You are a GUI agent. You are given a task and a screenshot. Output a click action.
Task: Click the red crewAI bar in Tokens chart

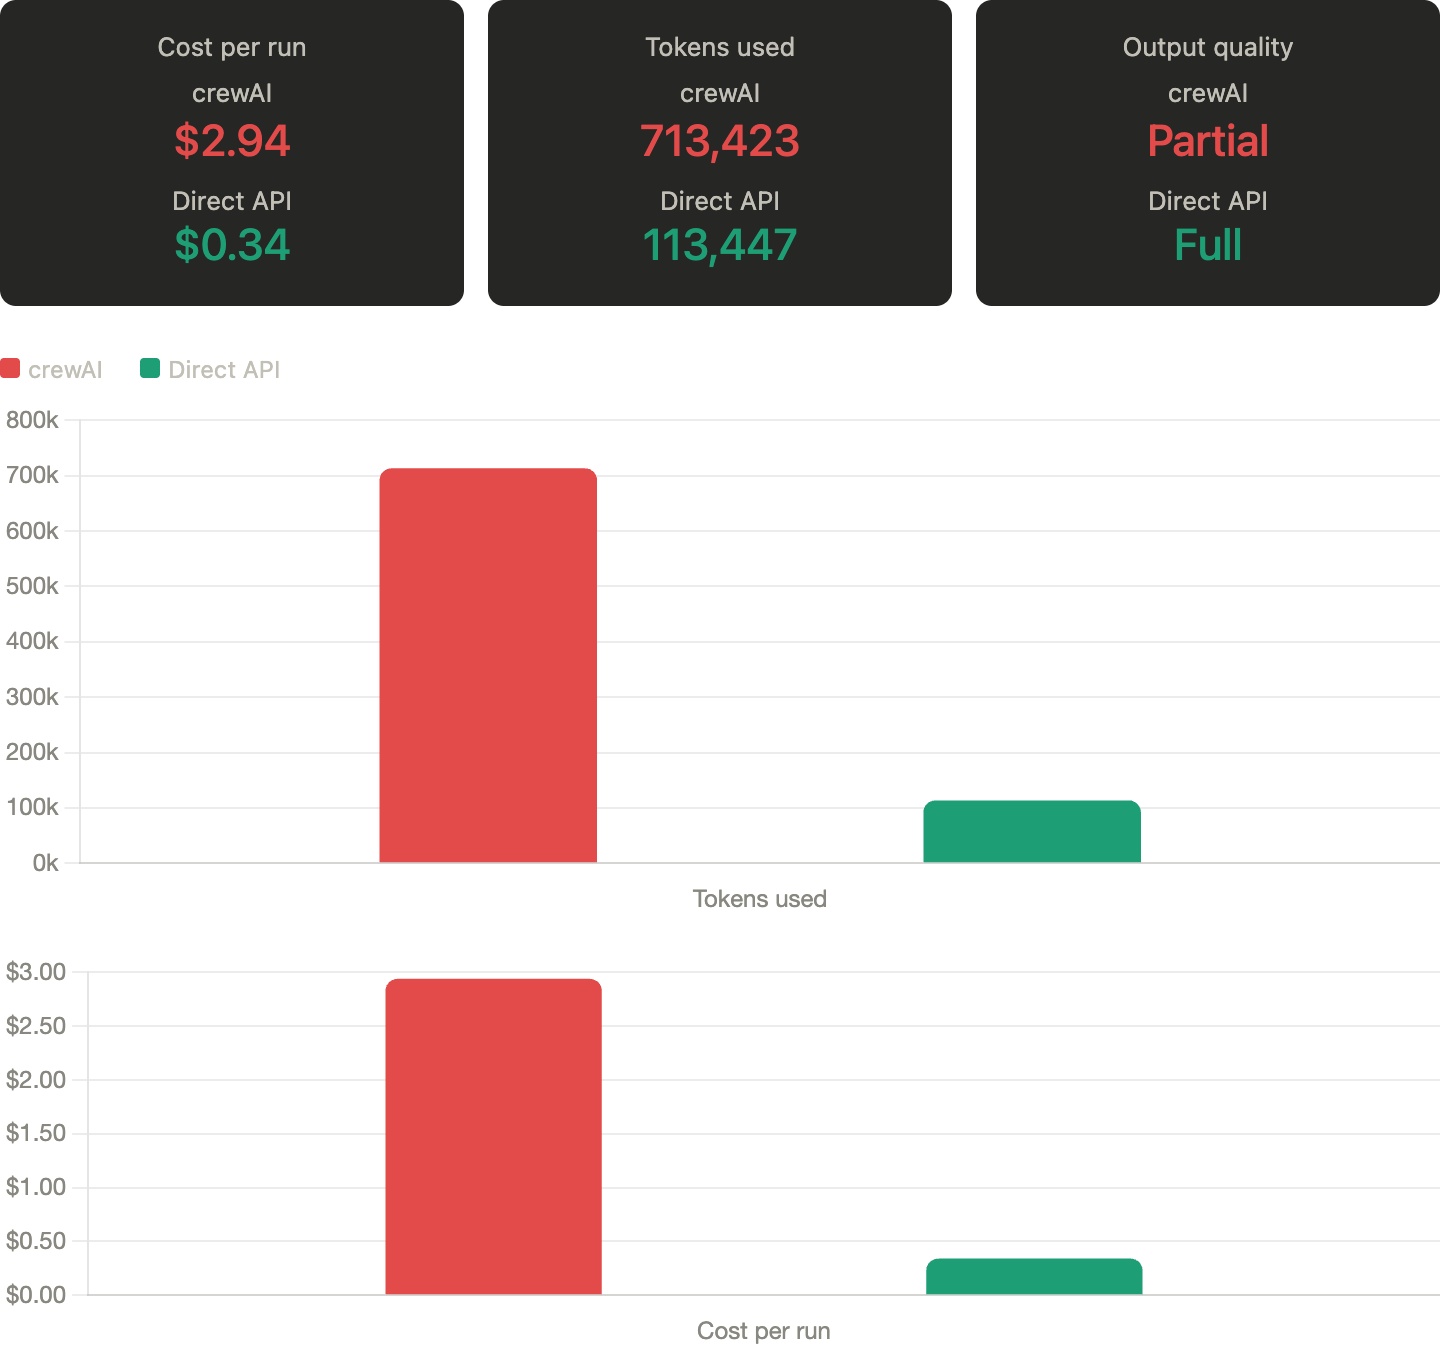(488, 665)
